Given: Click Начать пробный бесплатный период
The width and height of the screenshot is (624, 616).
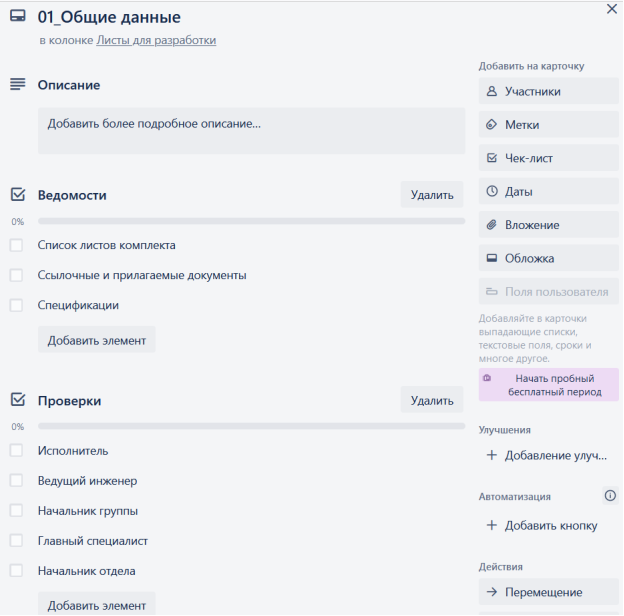Looking at the screenshot, I should pos(548,385).
